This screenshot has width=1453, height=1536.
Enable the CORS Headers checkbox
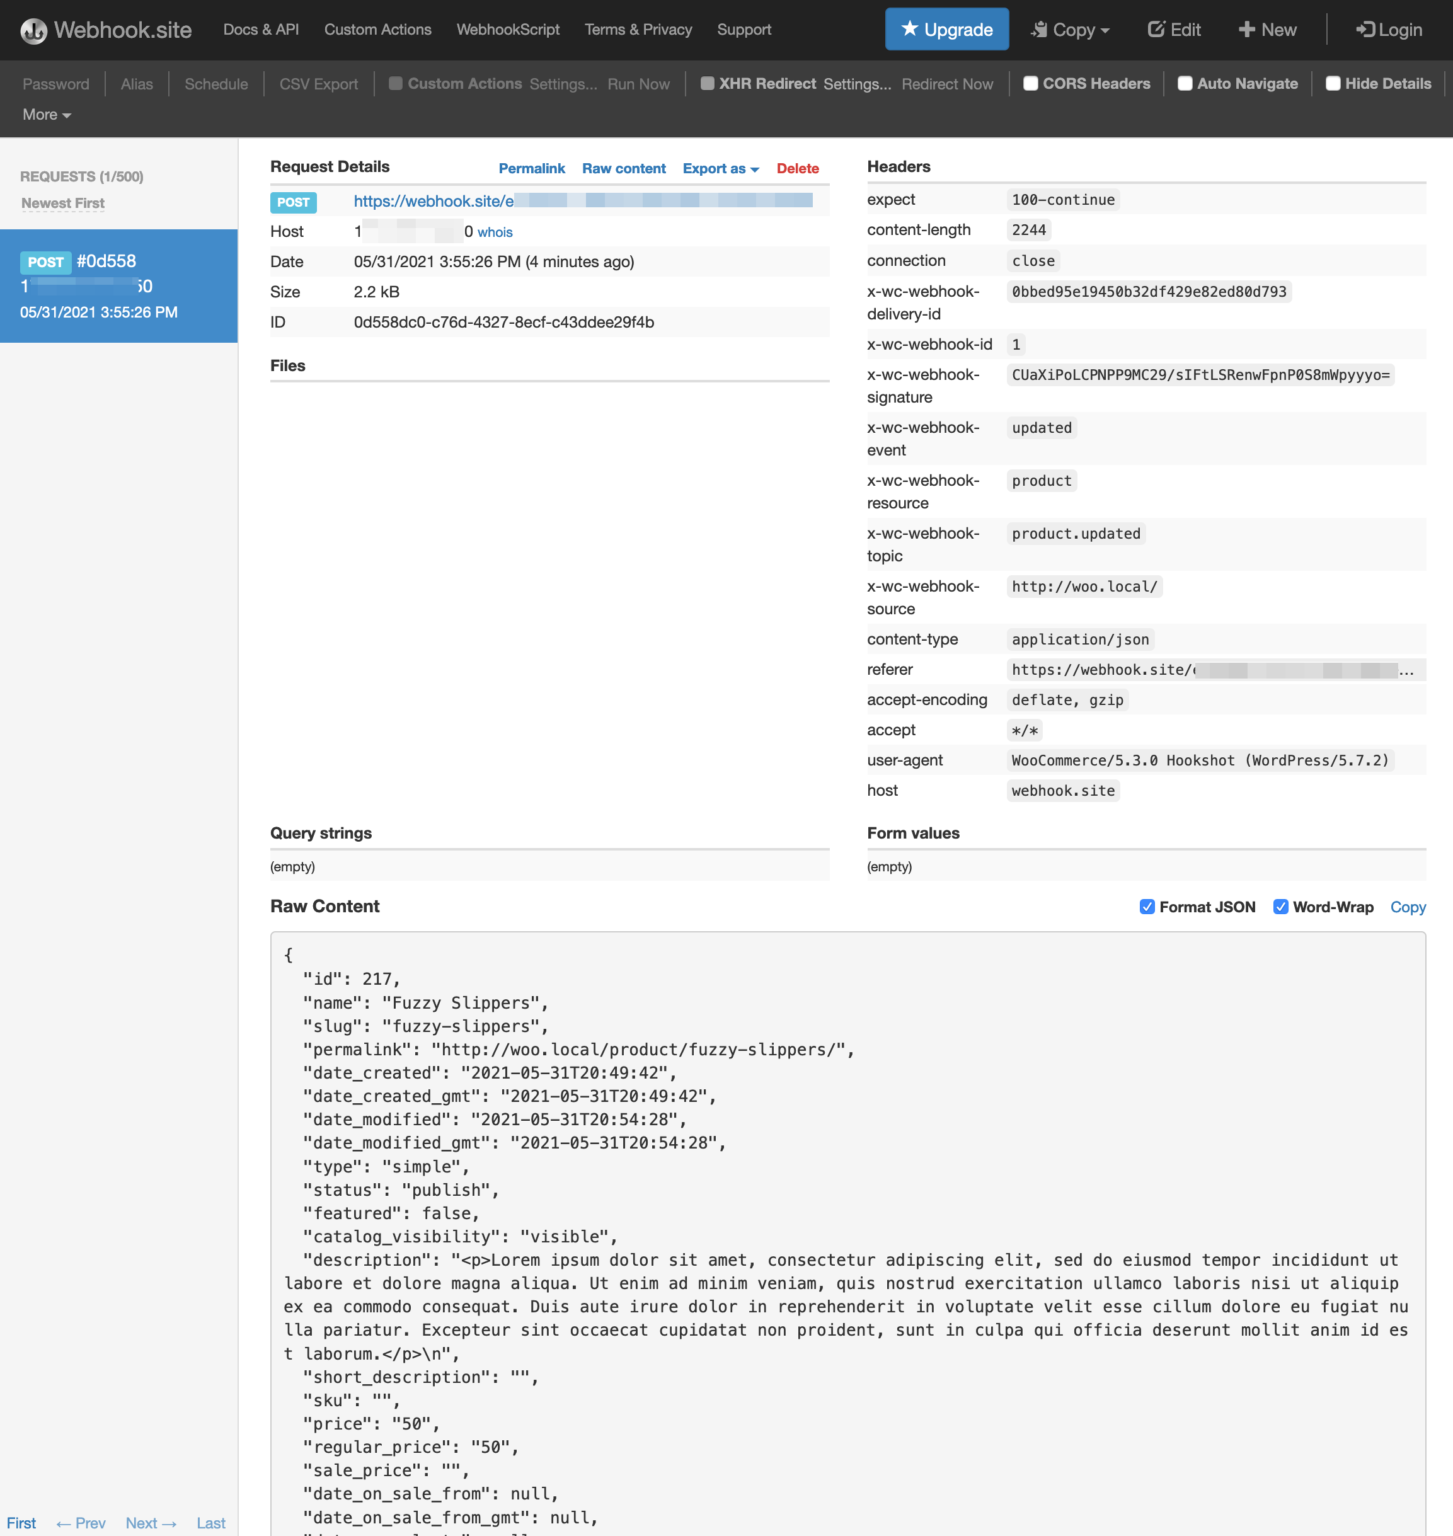tap(1031, 83)
